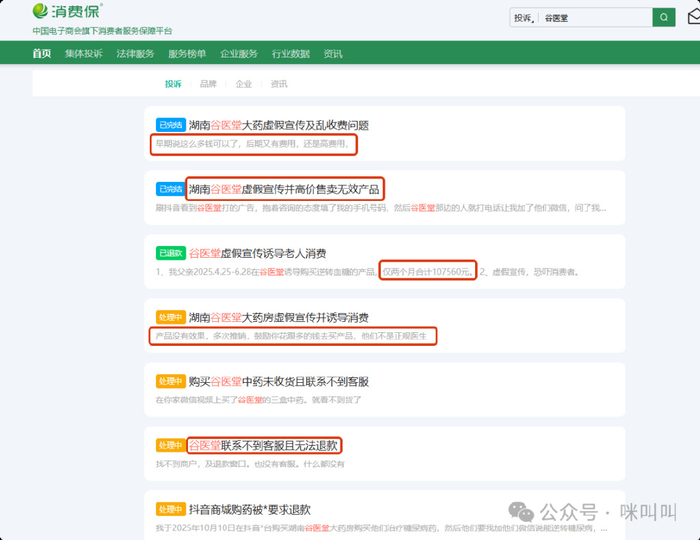The width and height of the screenshot is (700, 540).
Task: Select the 投诉 results tab
Action: (x=173, y=84)
